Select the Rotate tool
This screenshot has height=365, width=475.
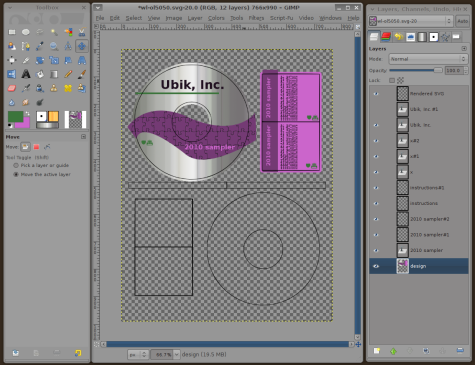click(40, 60)
